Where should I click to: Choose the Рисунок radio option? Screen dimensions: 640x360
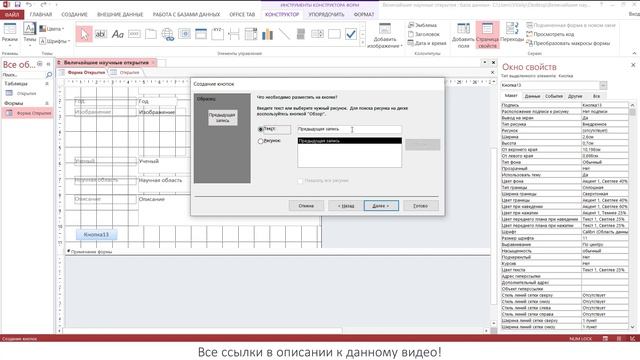point(260,141)
